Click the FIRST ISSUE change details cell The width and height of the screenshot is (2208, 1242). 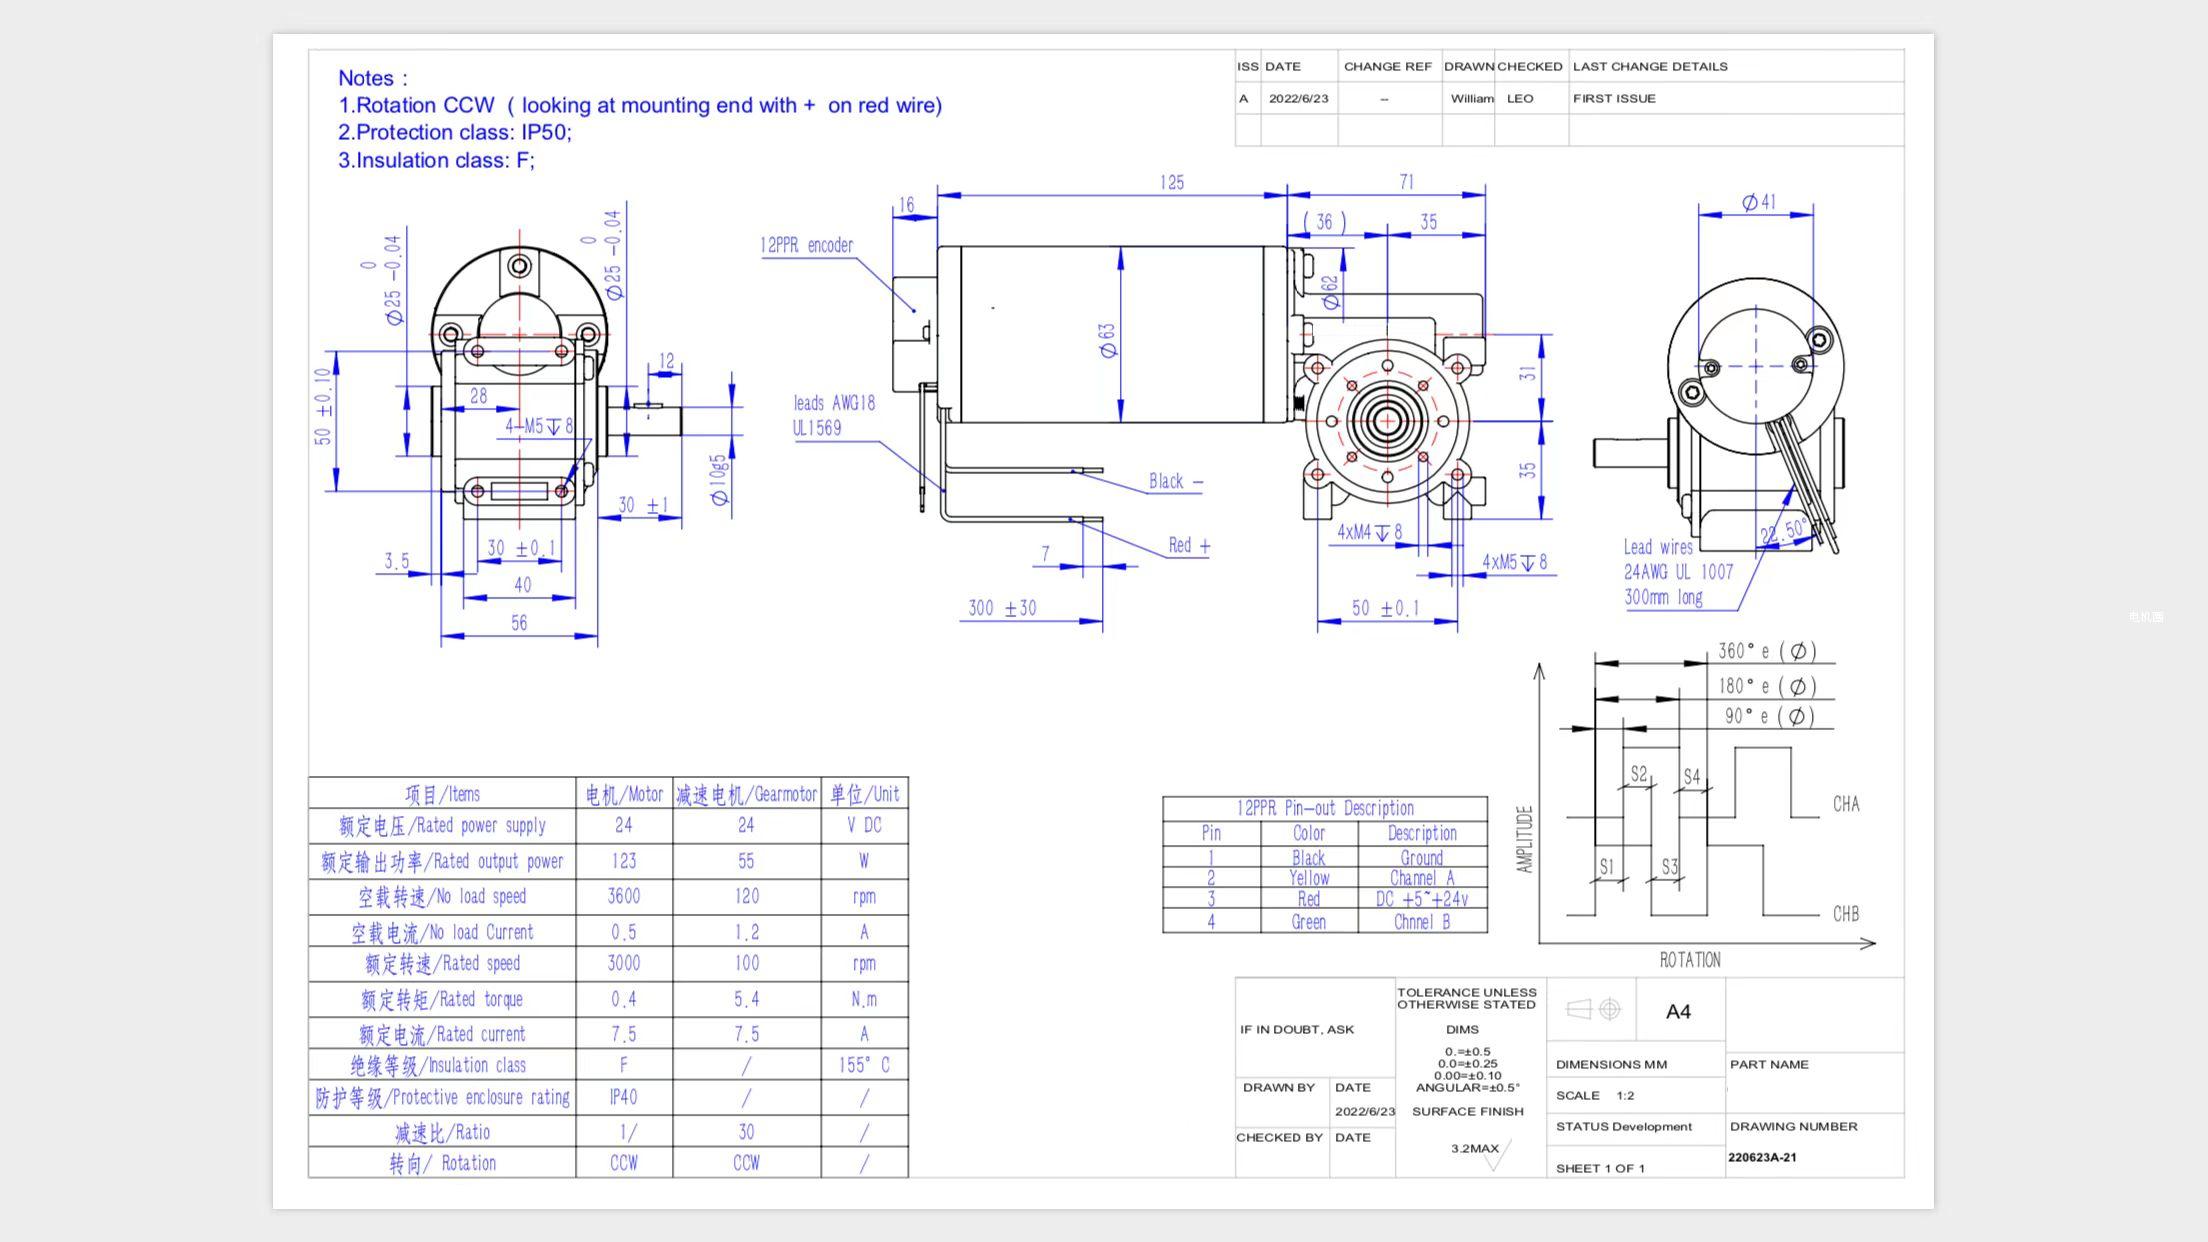click(1614, 99)
